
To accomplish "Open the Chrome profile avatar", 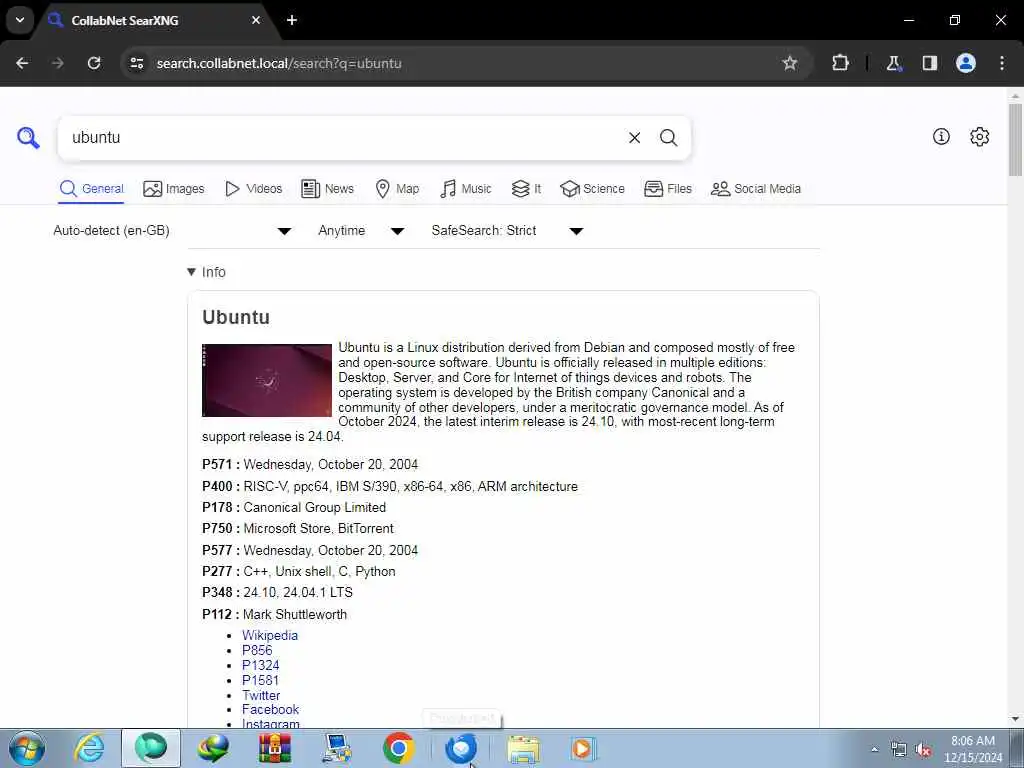I will 966,63.
